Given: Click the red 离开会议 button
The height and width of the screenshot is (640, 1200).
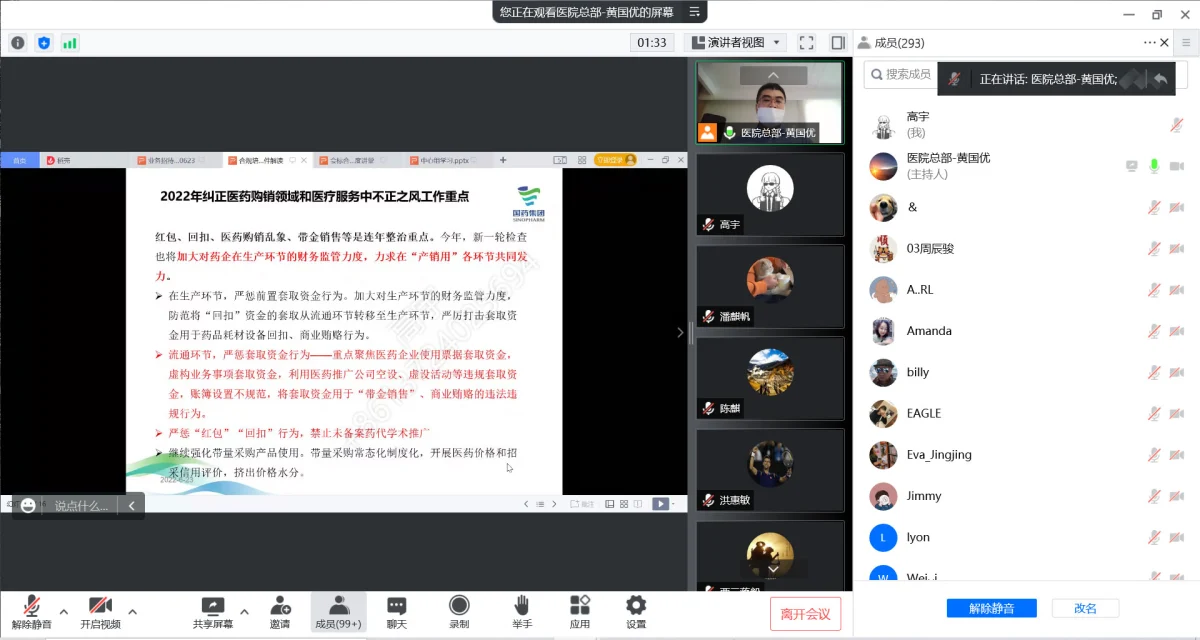Looking at the screenshot, I should click(x=806, y=613).
